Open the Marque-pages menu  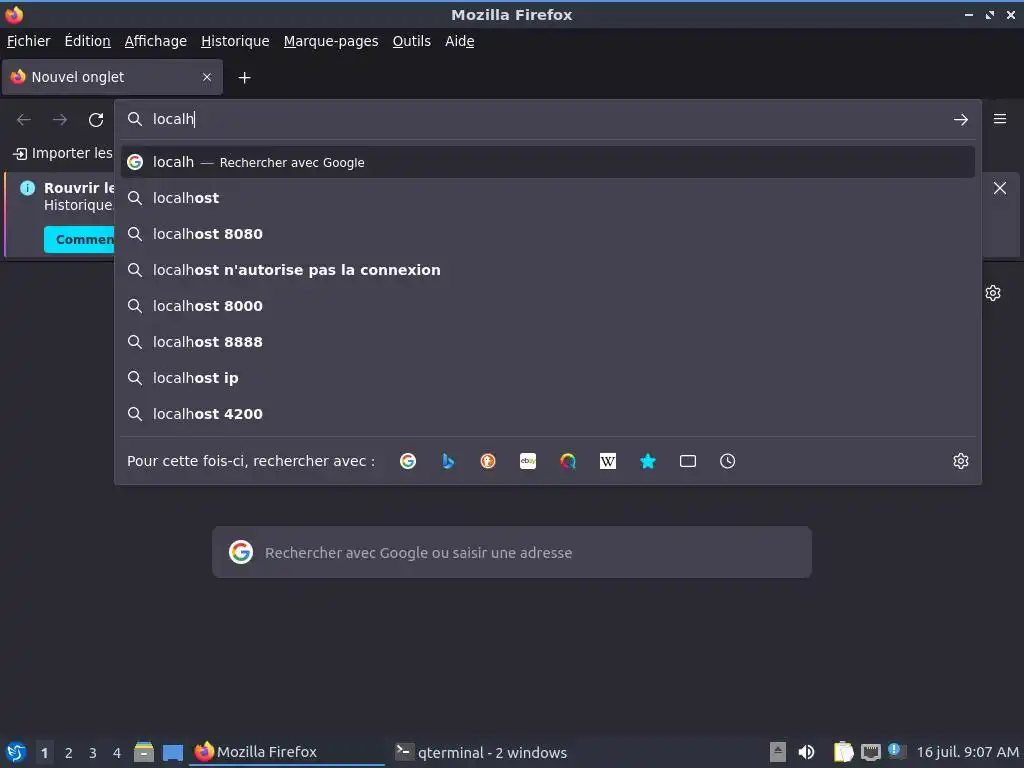point(331,41)
